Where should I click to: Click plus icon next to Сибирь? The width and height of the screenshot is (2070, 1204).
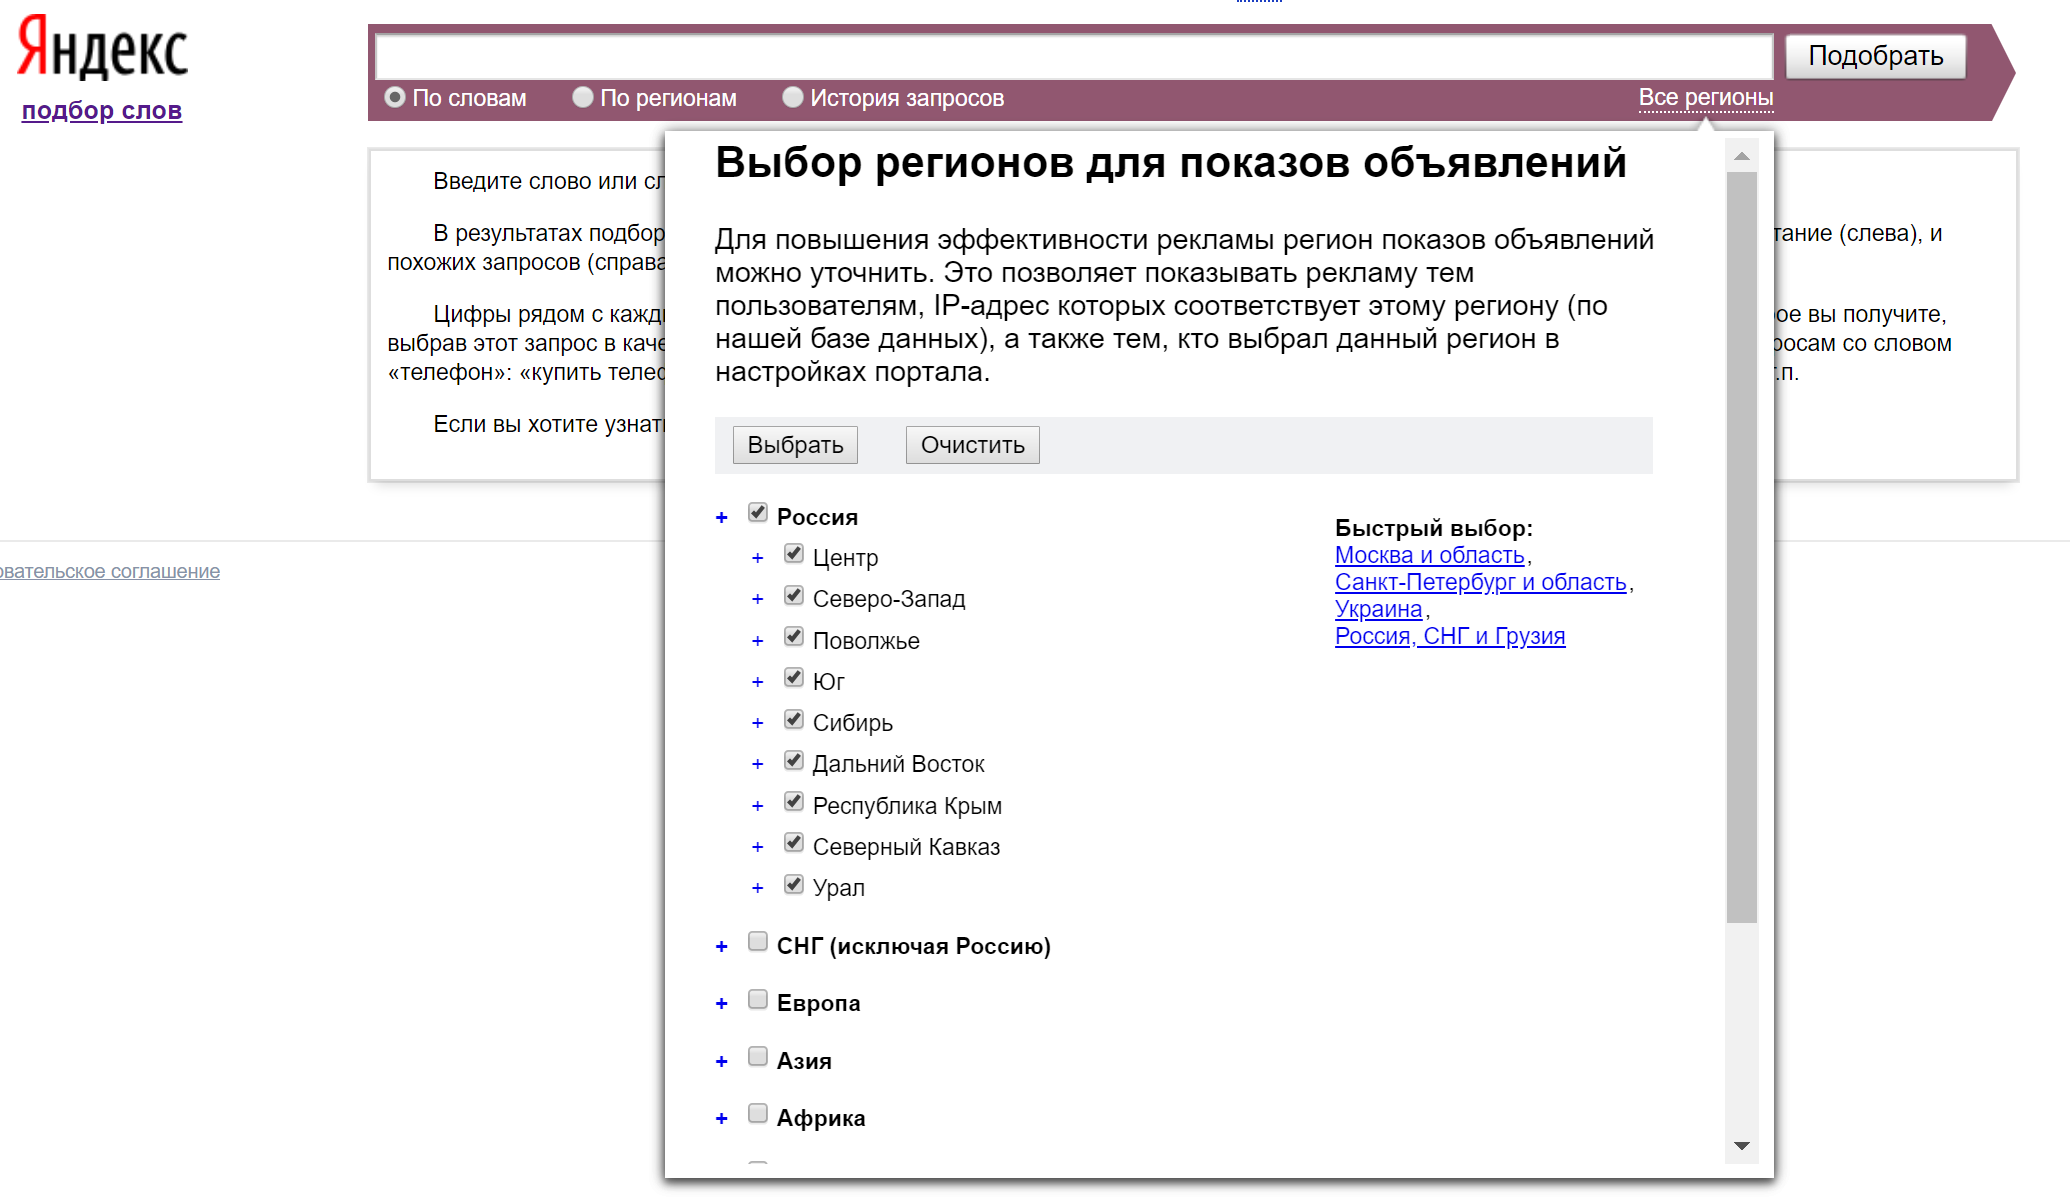click(x=757, y=724)
